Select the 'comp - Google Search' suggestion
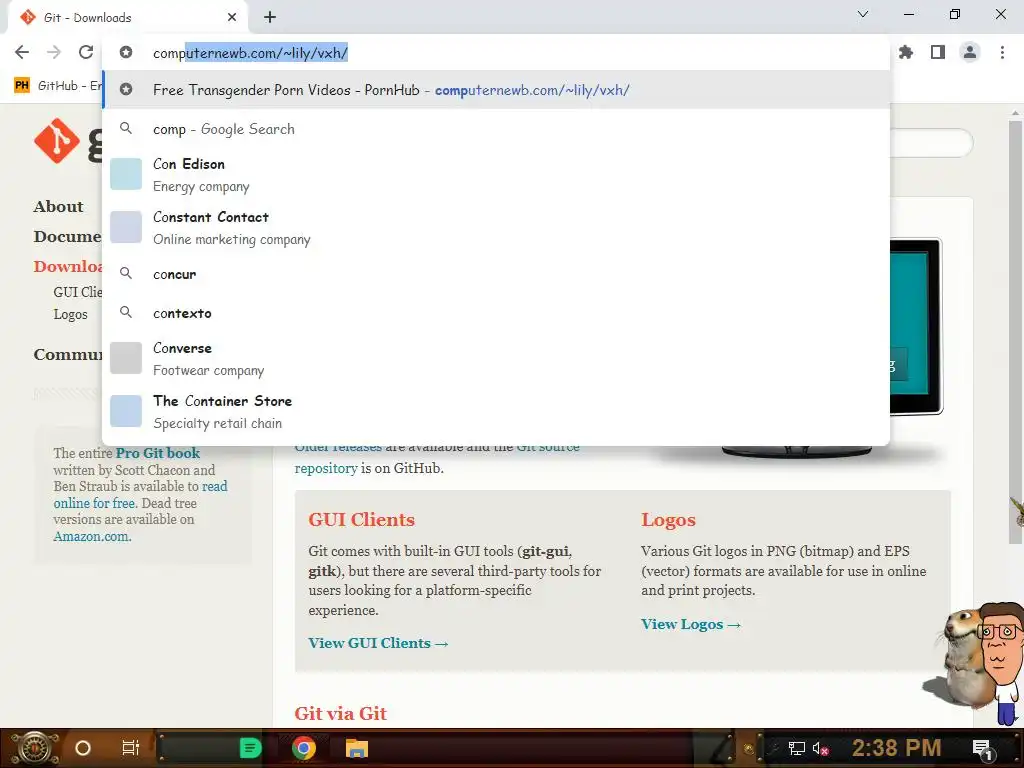Viewport: 1024px width, 768px height. [x=496, y=129]
